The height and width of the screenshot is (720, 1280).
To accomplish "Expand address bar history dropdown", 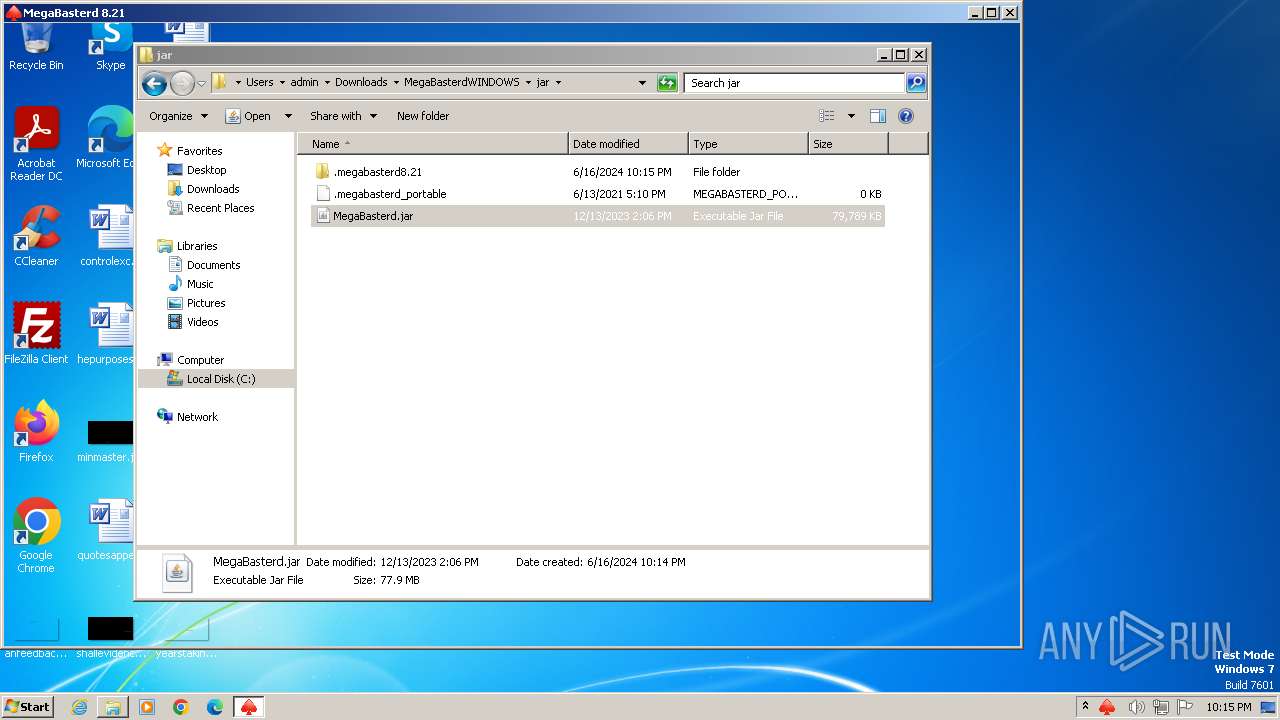I will coord(642,83).
